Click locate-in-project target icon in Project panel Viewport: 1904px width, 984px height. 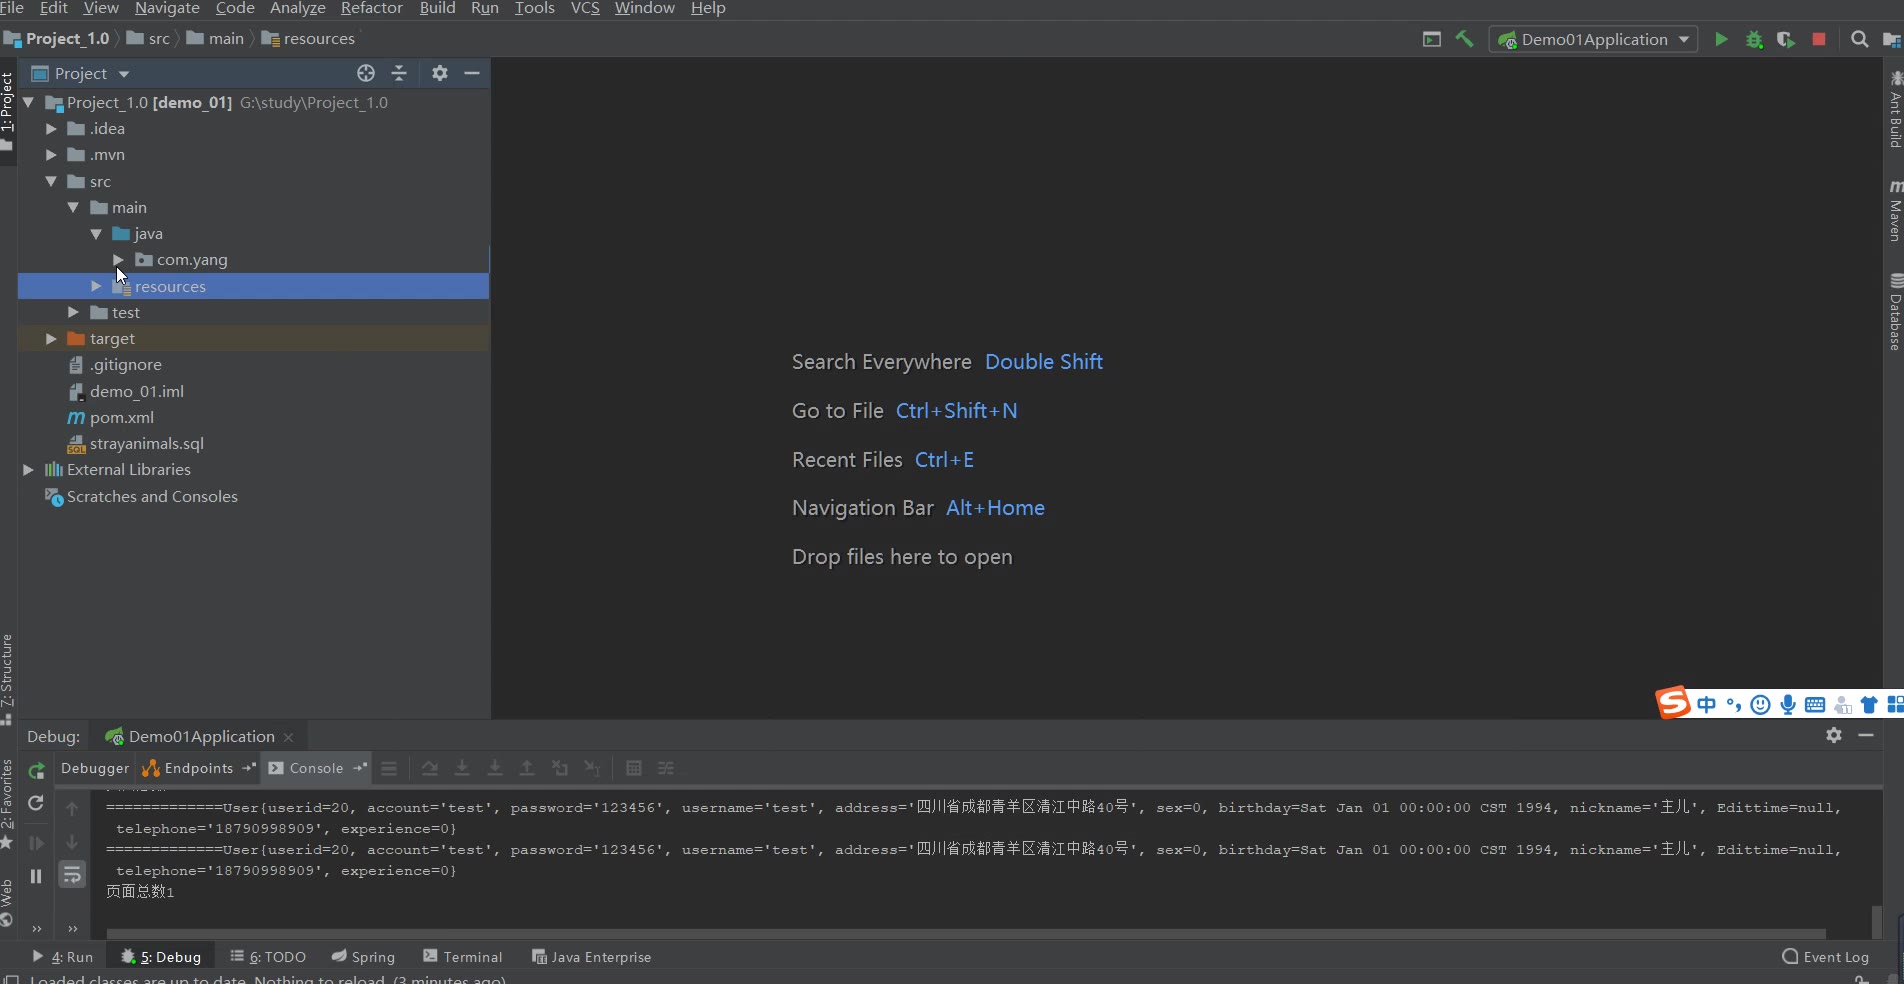366,73
